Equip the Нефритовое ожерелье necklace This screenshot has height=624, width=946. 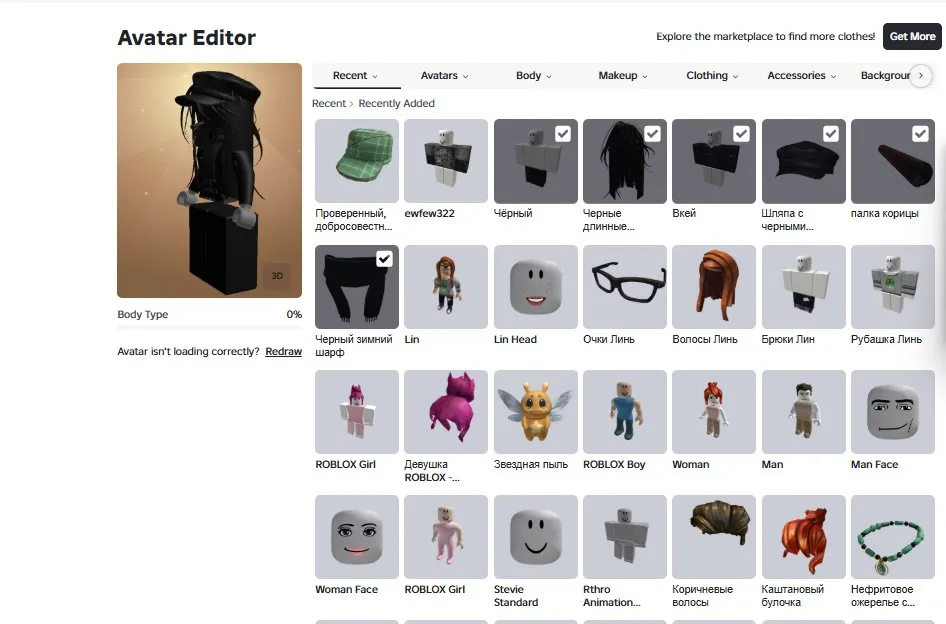click(x=893, y=537)
